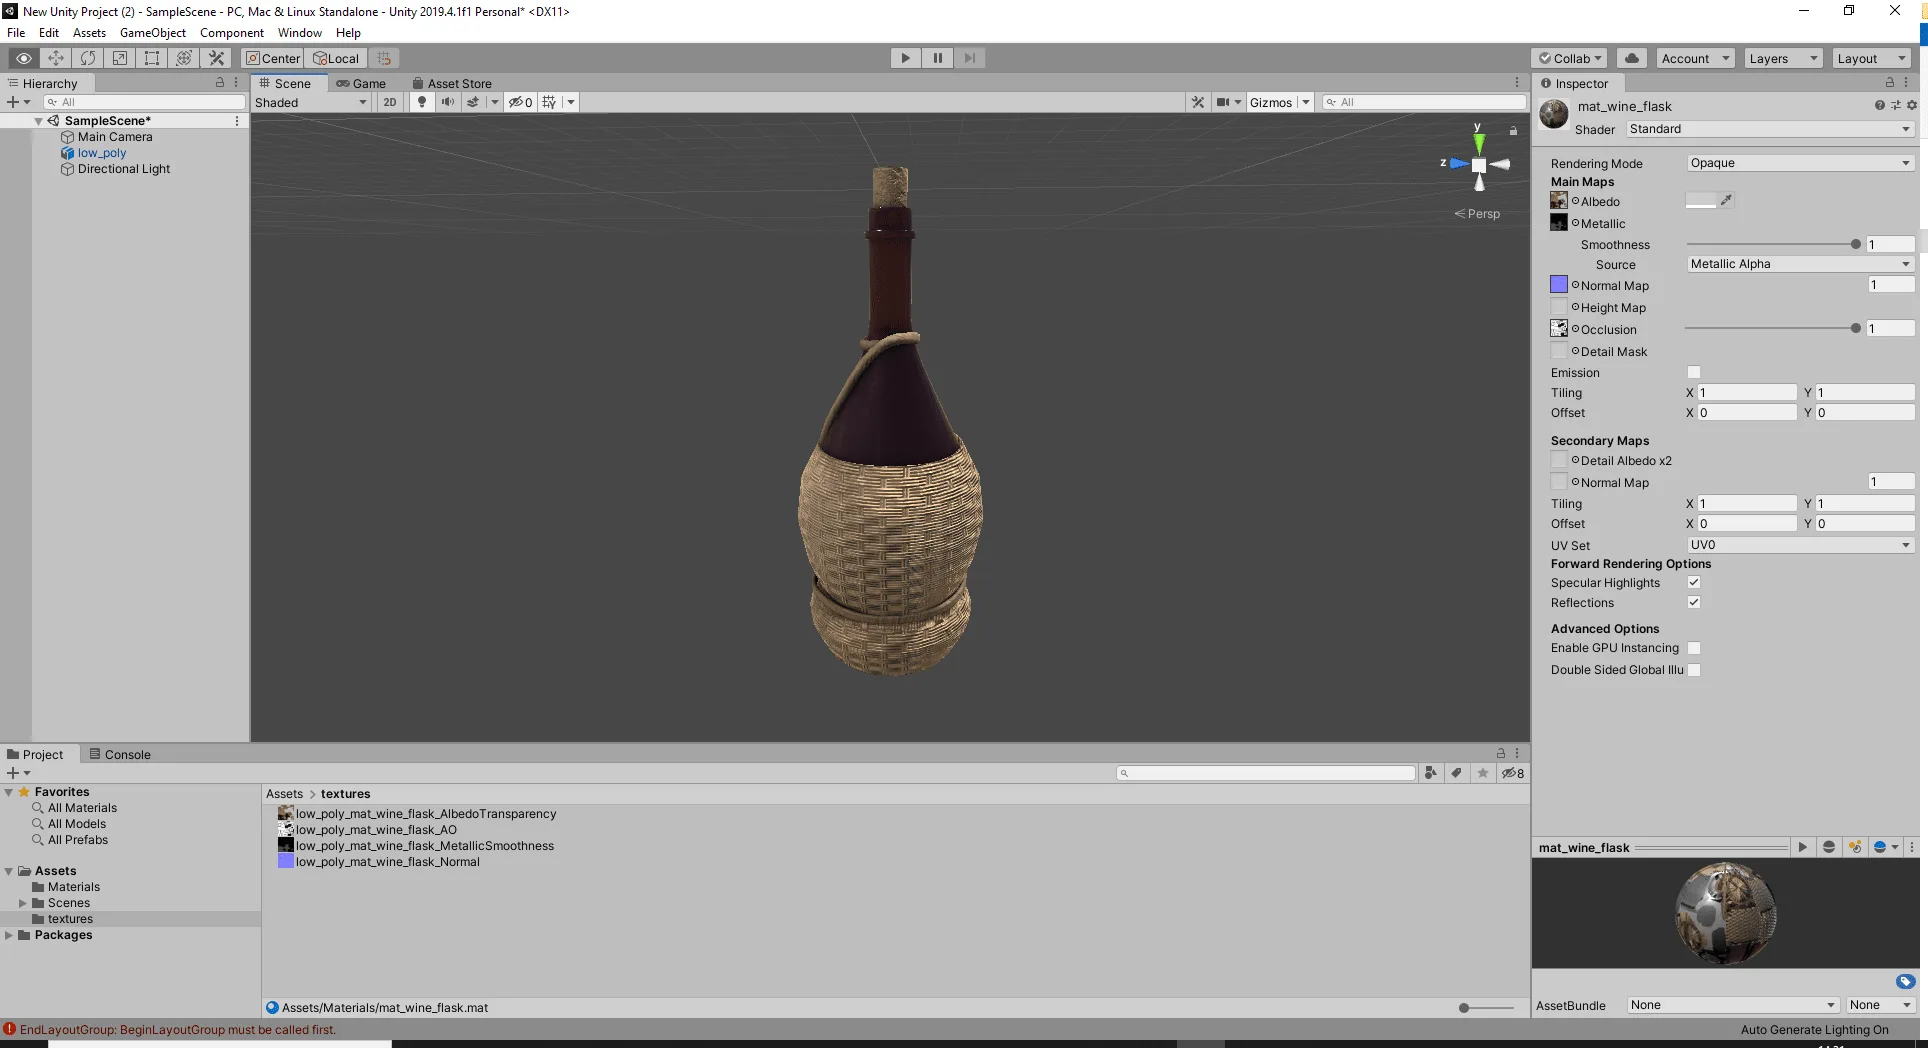The width and height of the screenshot is (1928, 1048).
Task: Toggle Specular Highlights checkbox
Action: (1694, 582)
